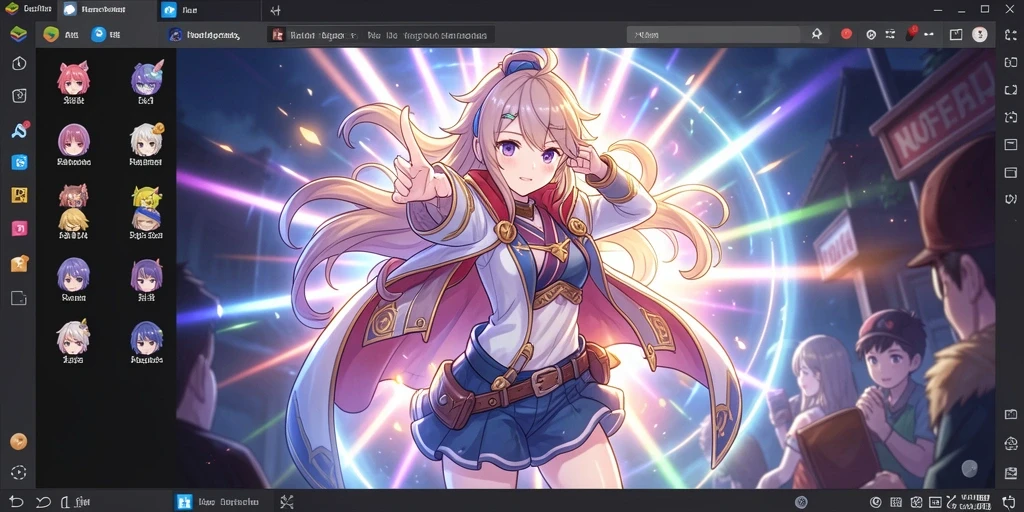This screenshot has height=512, width=1024.
Task: Switch to the active tab with cloud icon
Action: [x=108, y=10]
